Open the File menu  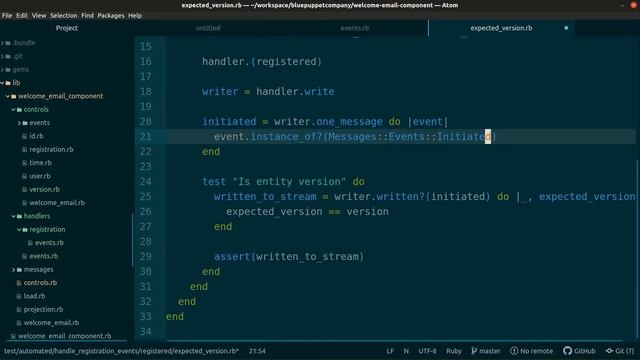(x=7, y=16)
